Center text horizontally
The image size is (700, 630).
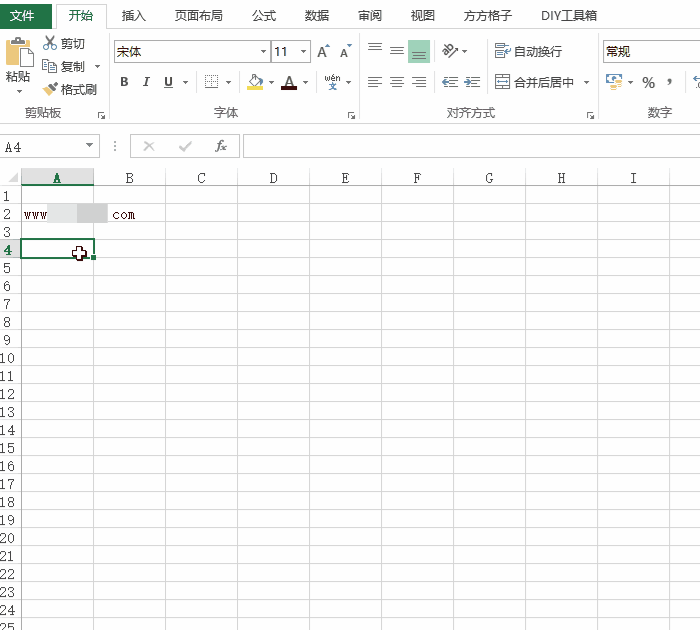coord(397,82)
